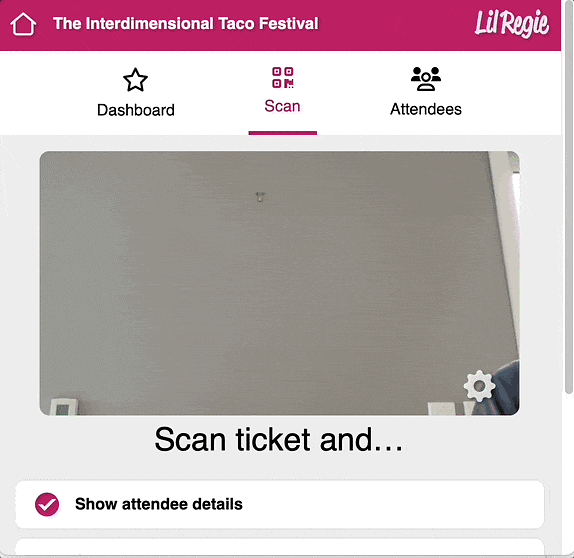Click the Dashboard star icon
This screenshot has width=574, height=558.
point(135,80)
